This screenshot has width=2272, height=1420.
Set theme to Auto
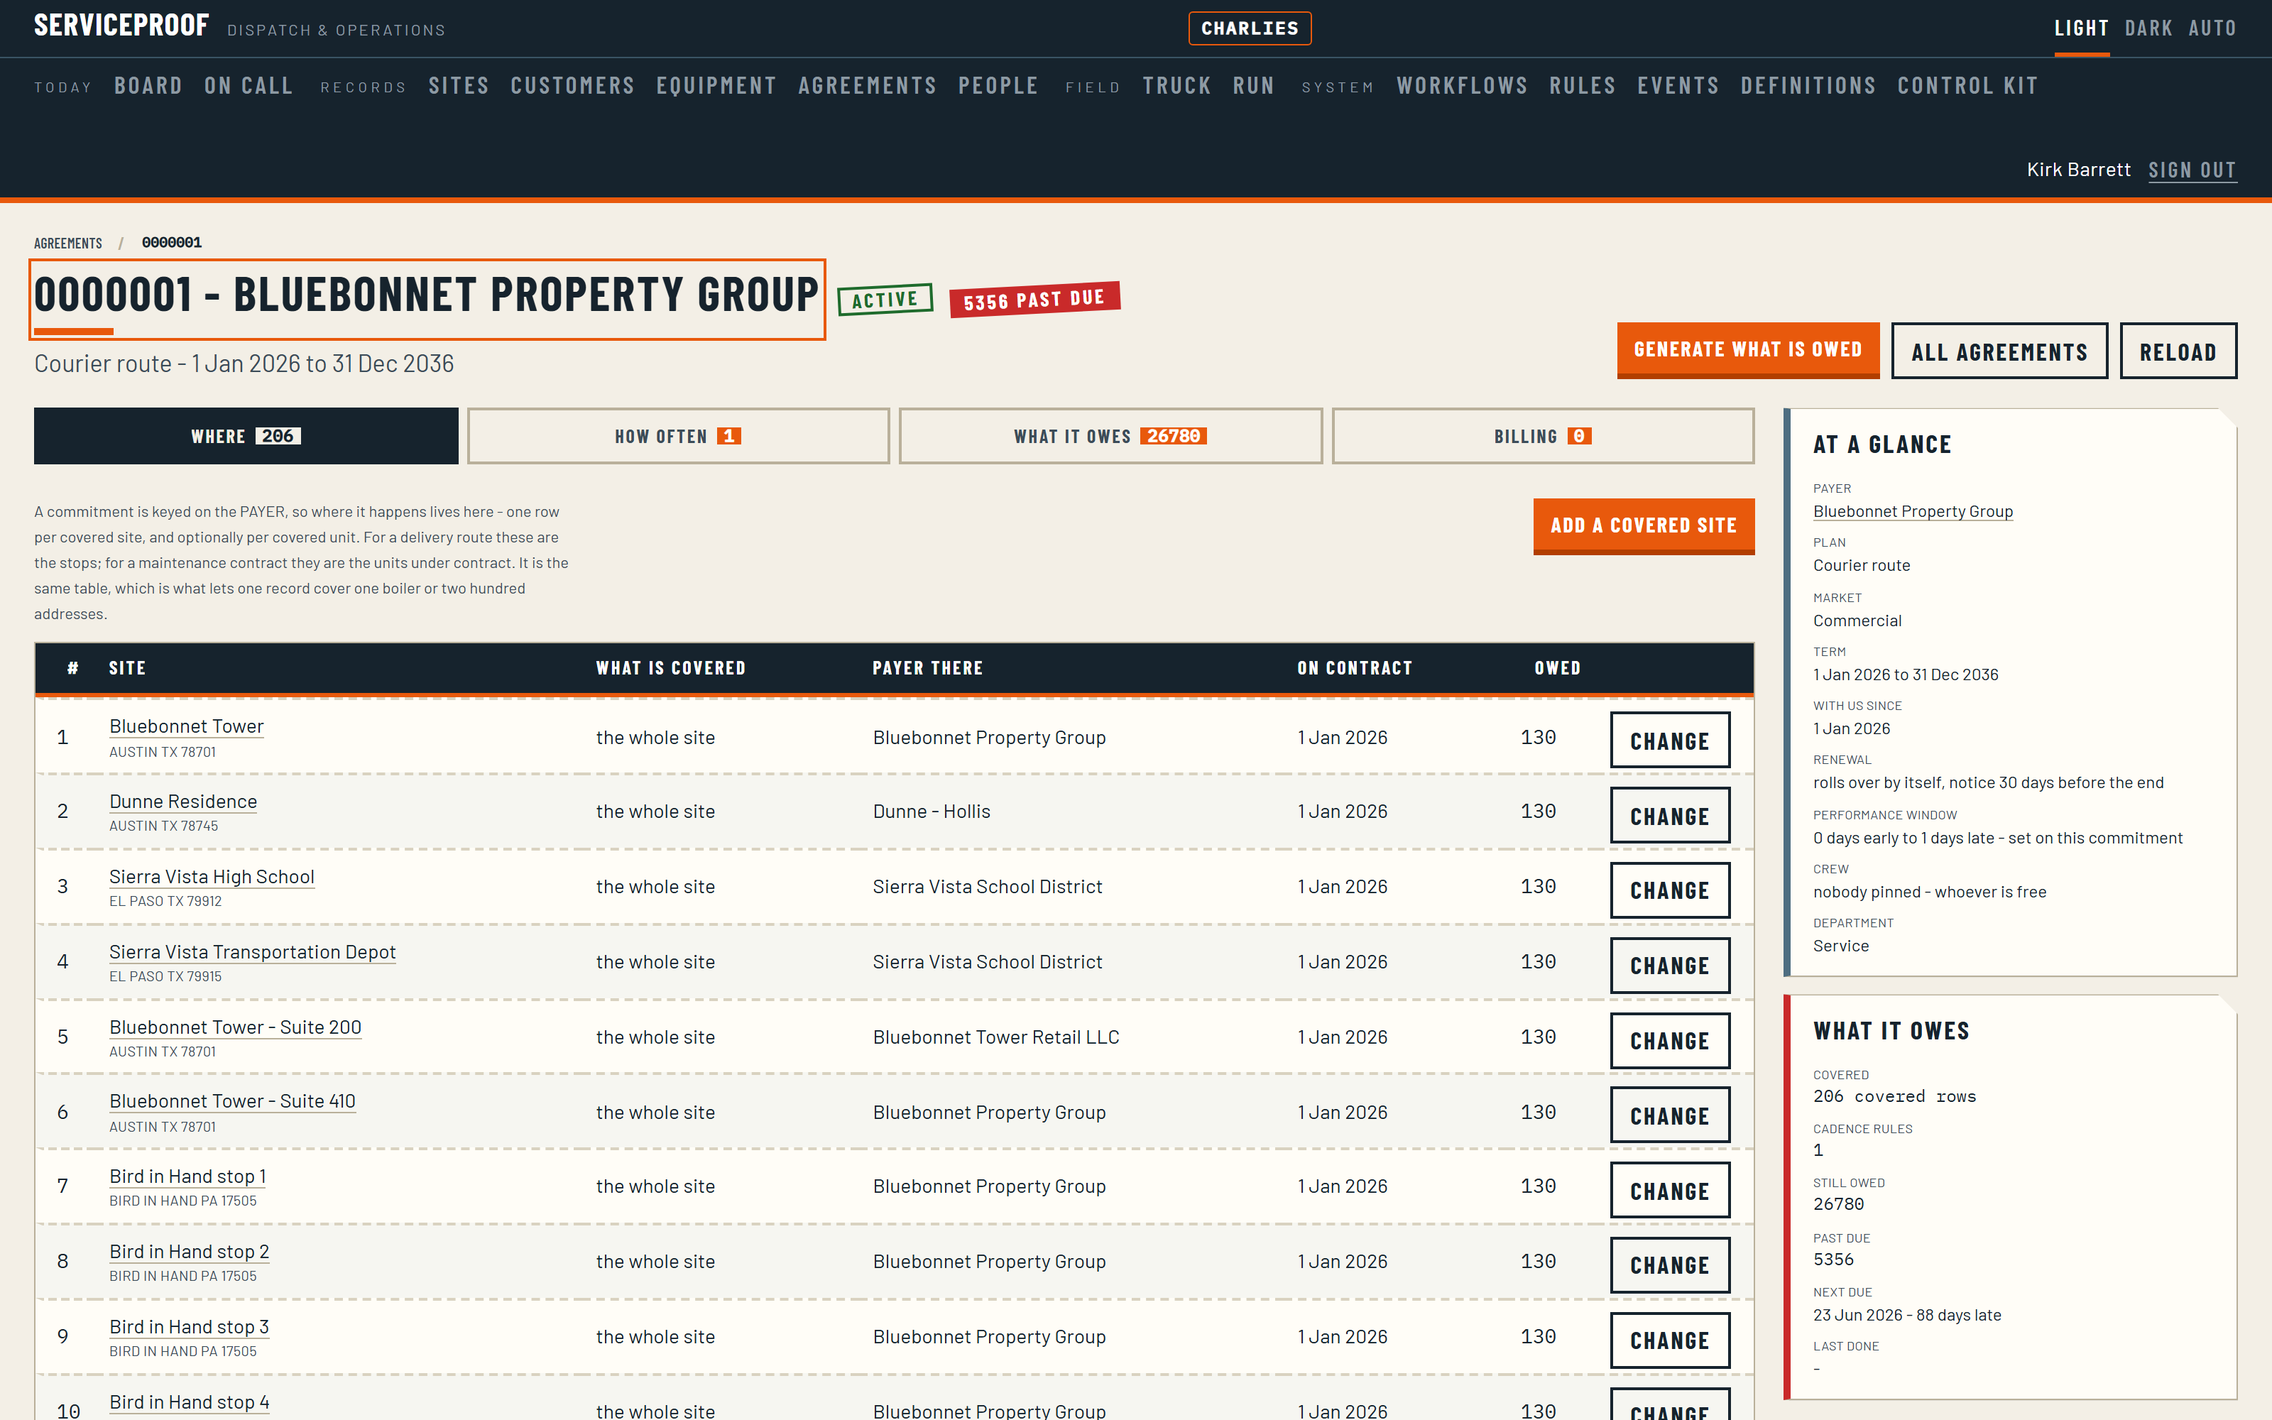[x=2212, y=28]
